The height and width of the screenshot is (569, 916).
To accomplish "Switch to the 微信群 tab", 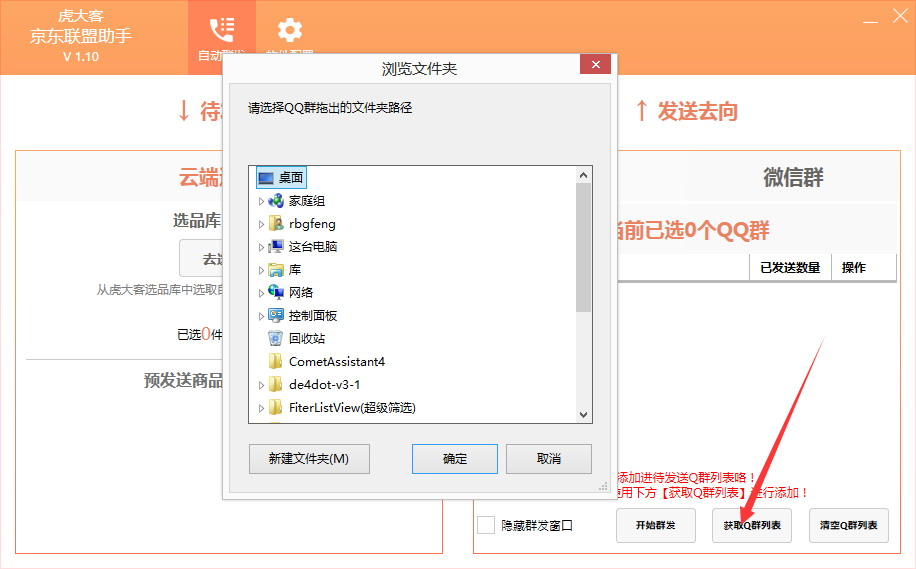I will 793,177.
